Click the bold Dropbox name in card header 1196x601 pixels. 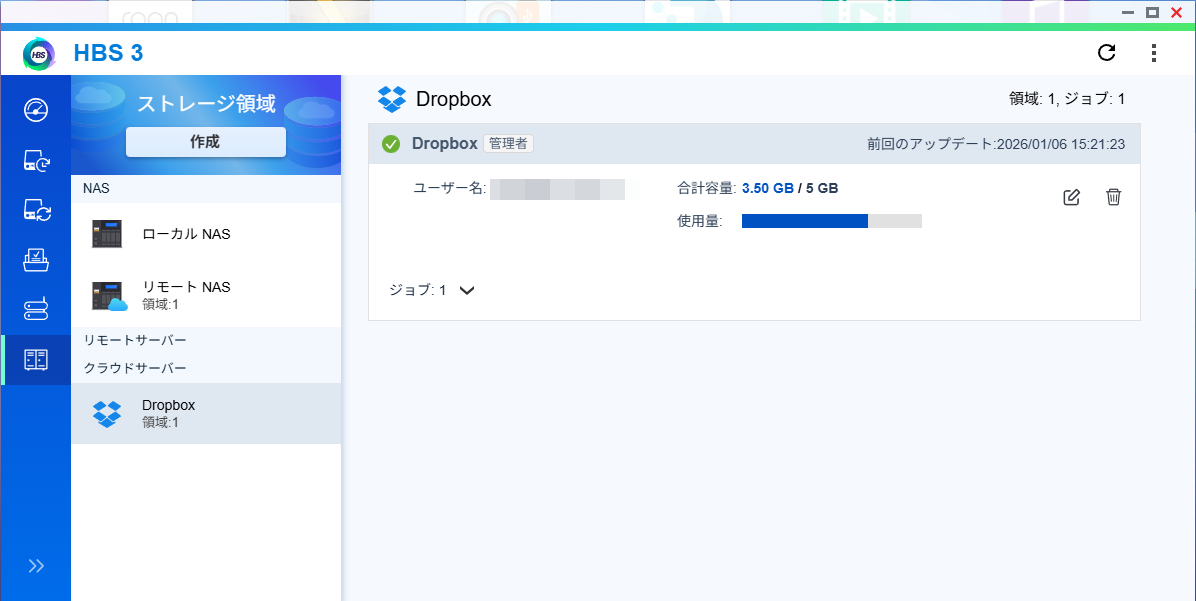coord(445,143)
